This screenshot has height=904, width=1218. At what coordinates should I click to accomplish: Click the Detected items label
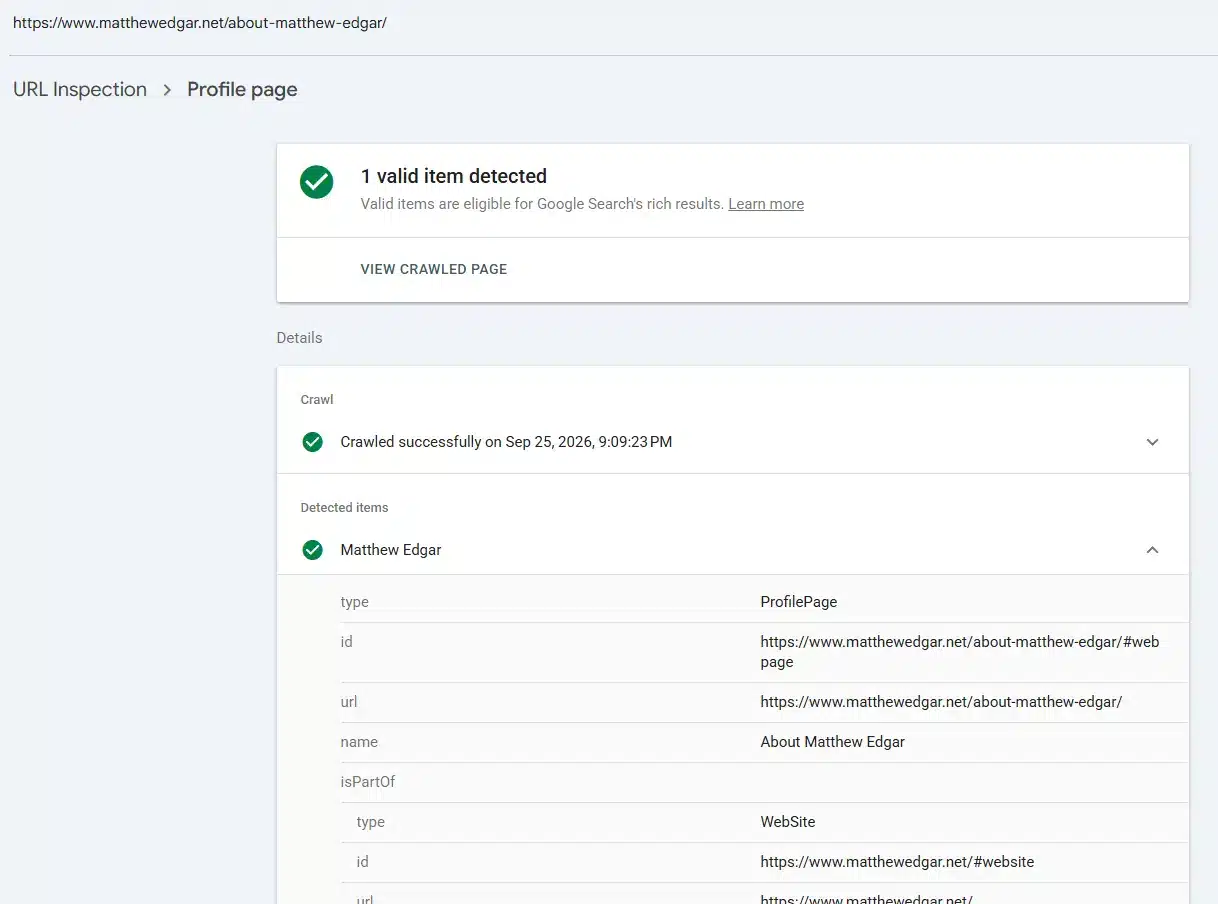pos(345,508)
